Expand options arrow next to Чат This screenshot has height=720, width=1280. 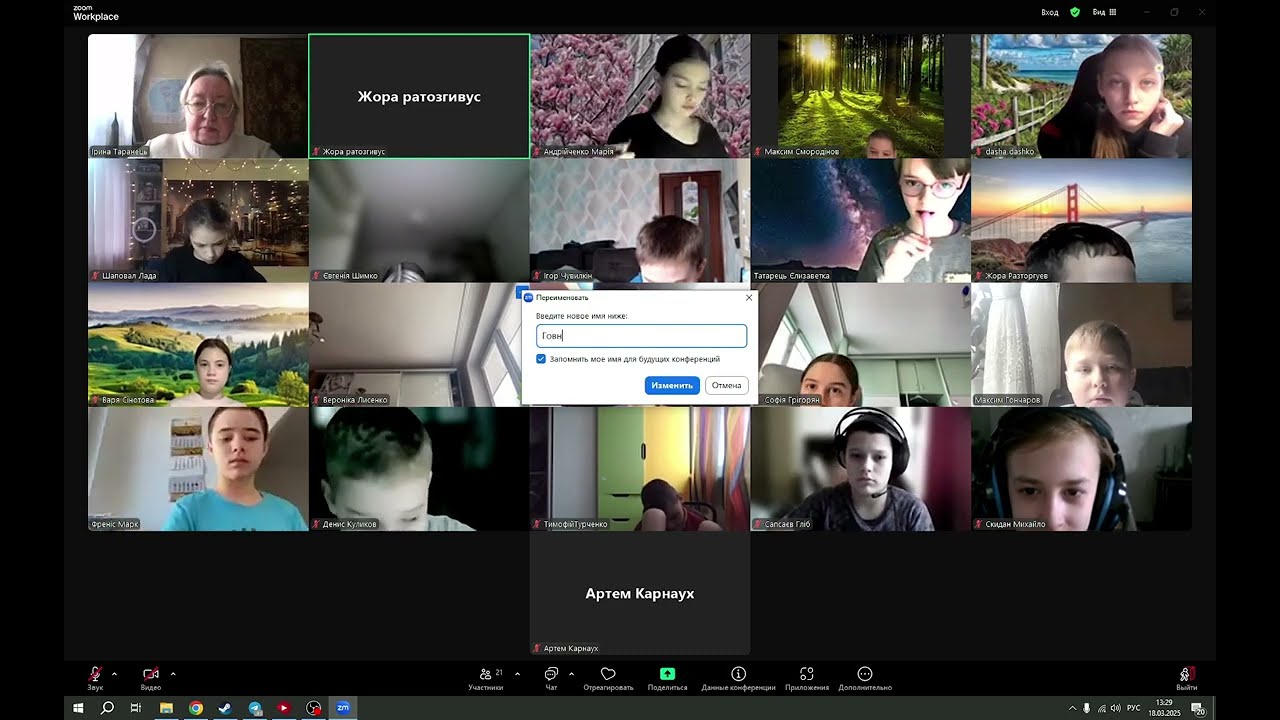[x=571, y=673]
